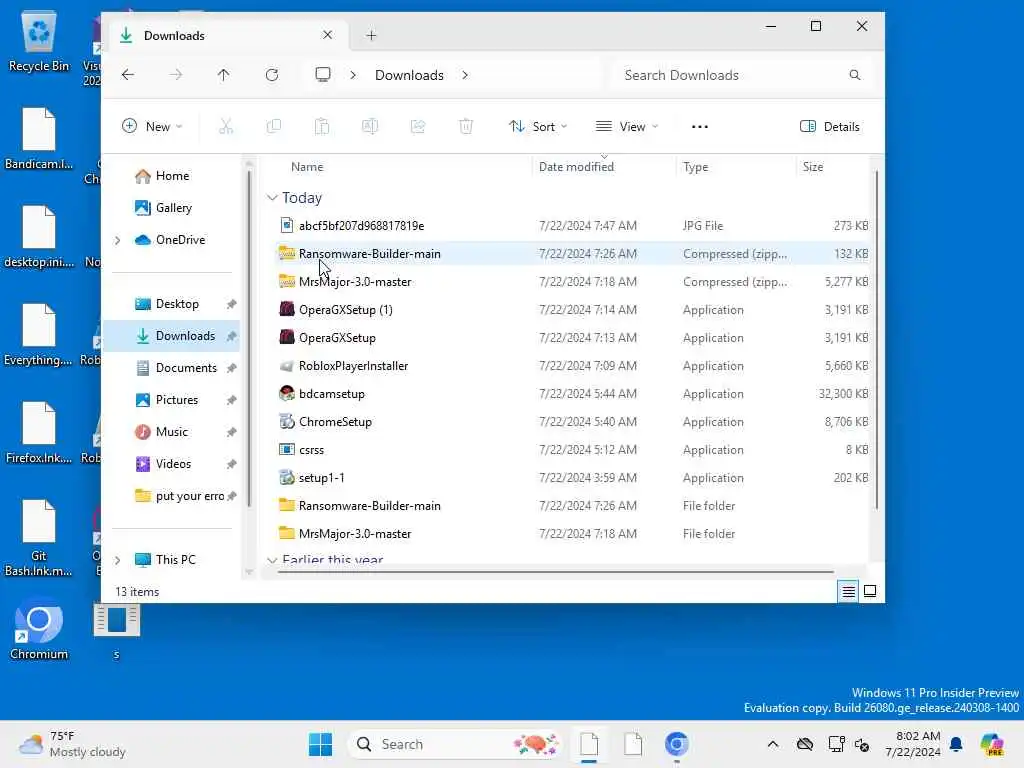
Task: Open the New dropdown menu
Action: (152, 127)
